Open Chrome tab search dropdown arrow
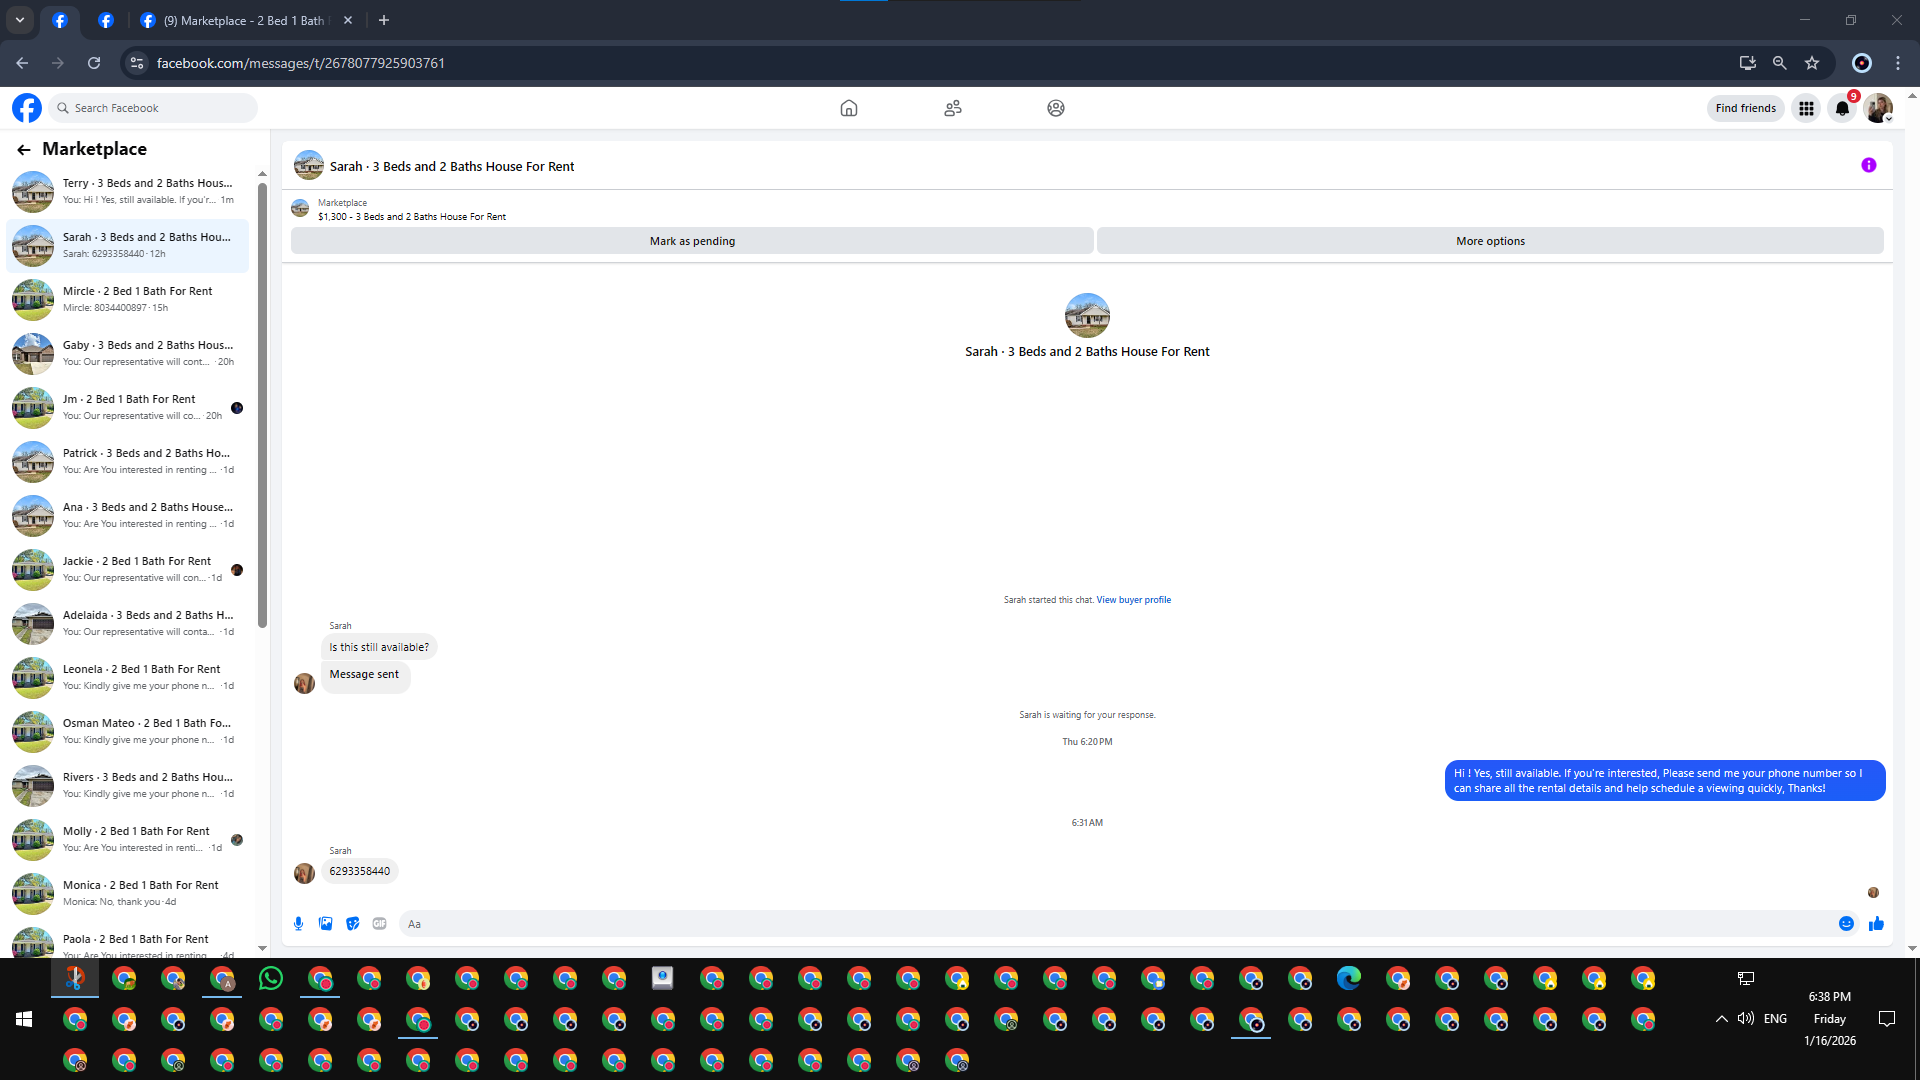Image resolution: width=1920 pixels, height=1080 pixels. [19, 20]
